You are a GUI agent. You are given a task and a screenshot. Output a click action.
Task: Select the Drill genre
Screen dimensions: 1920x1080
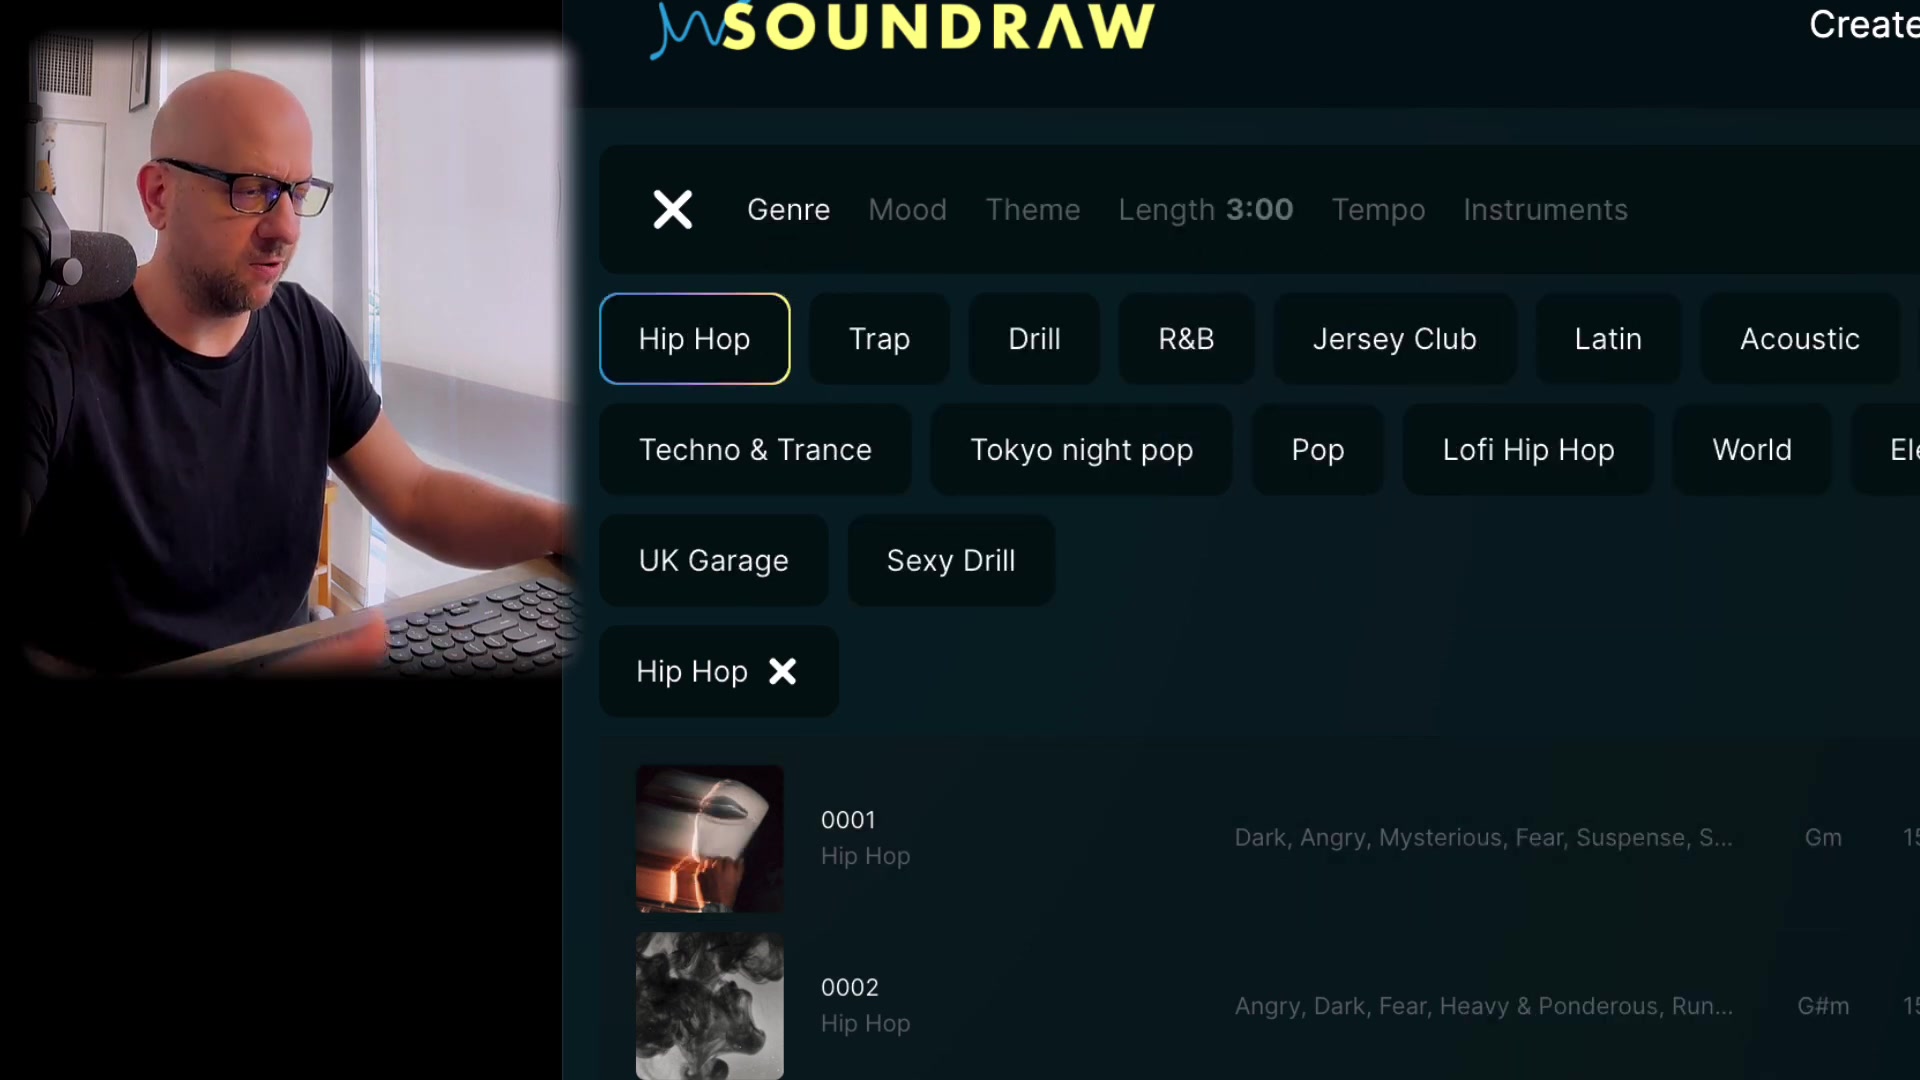(x=1034, y=339)
